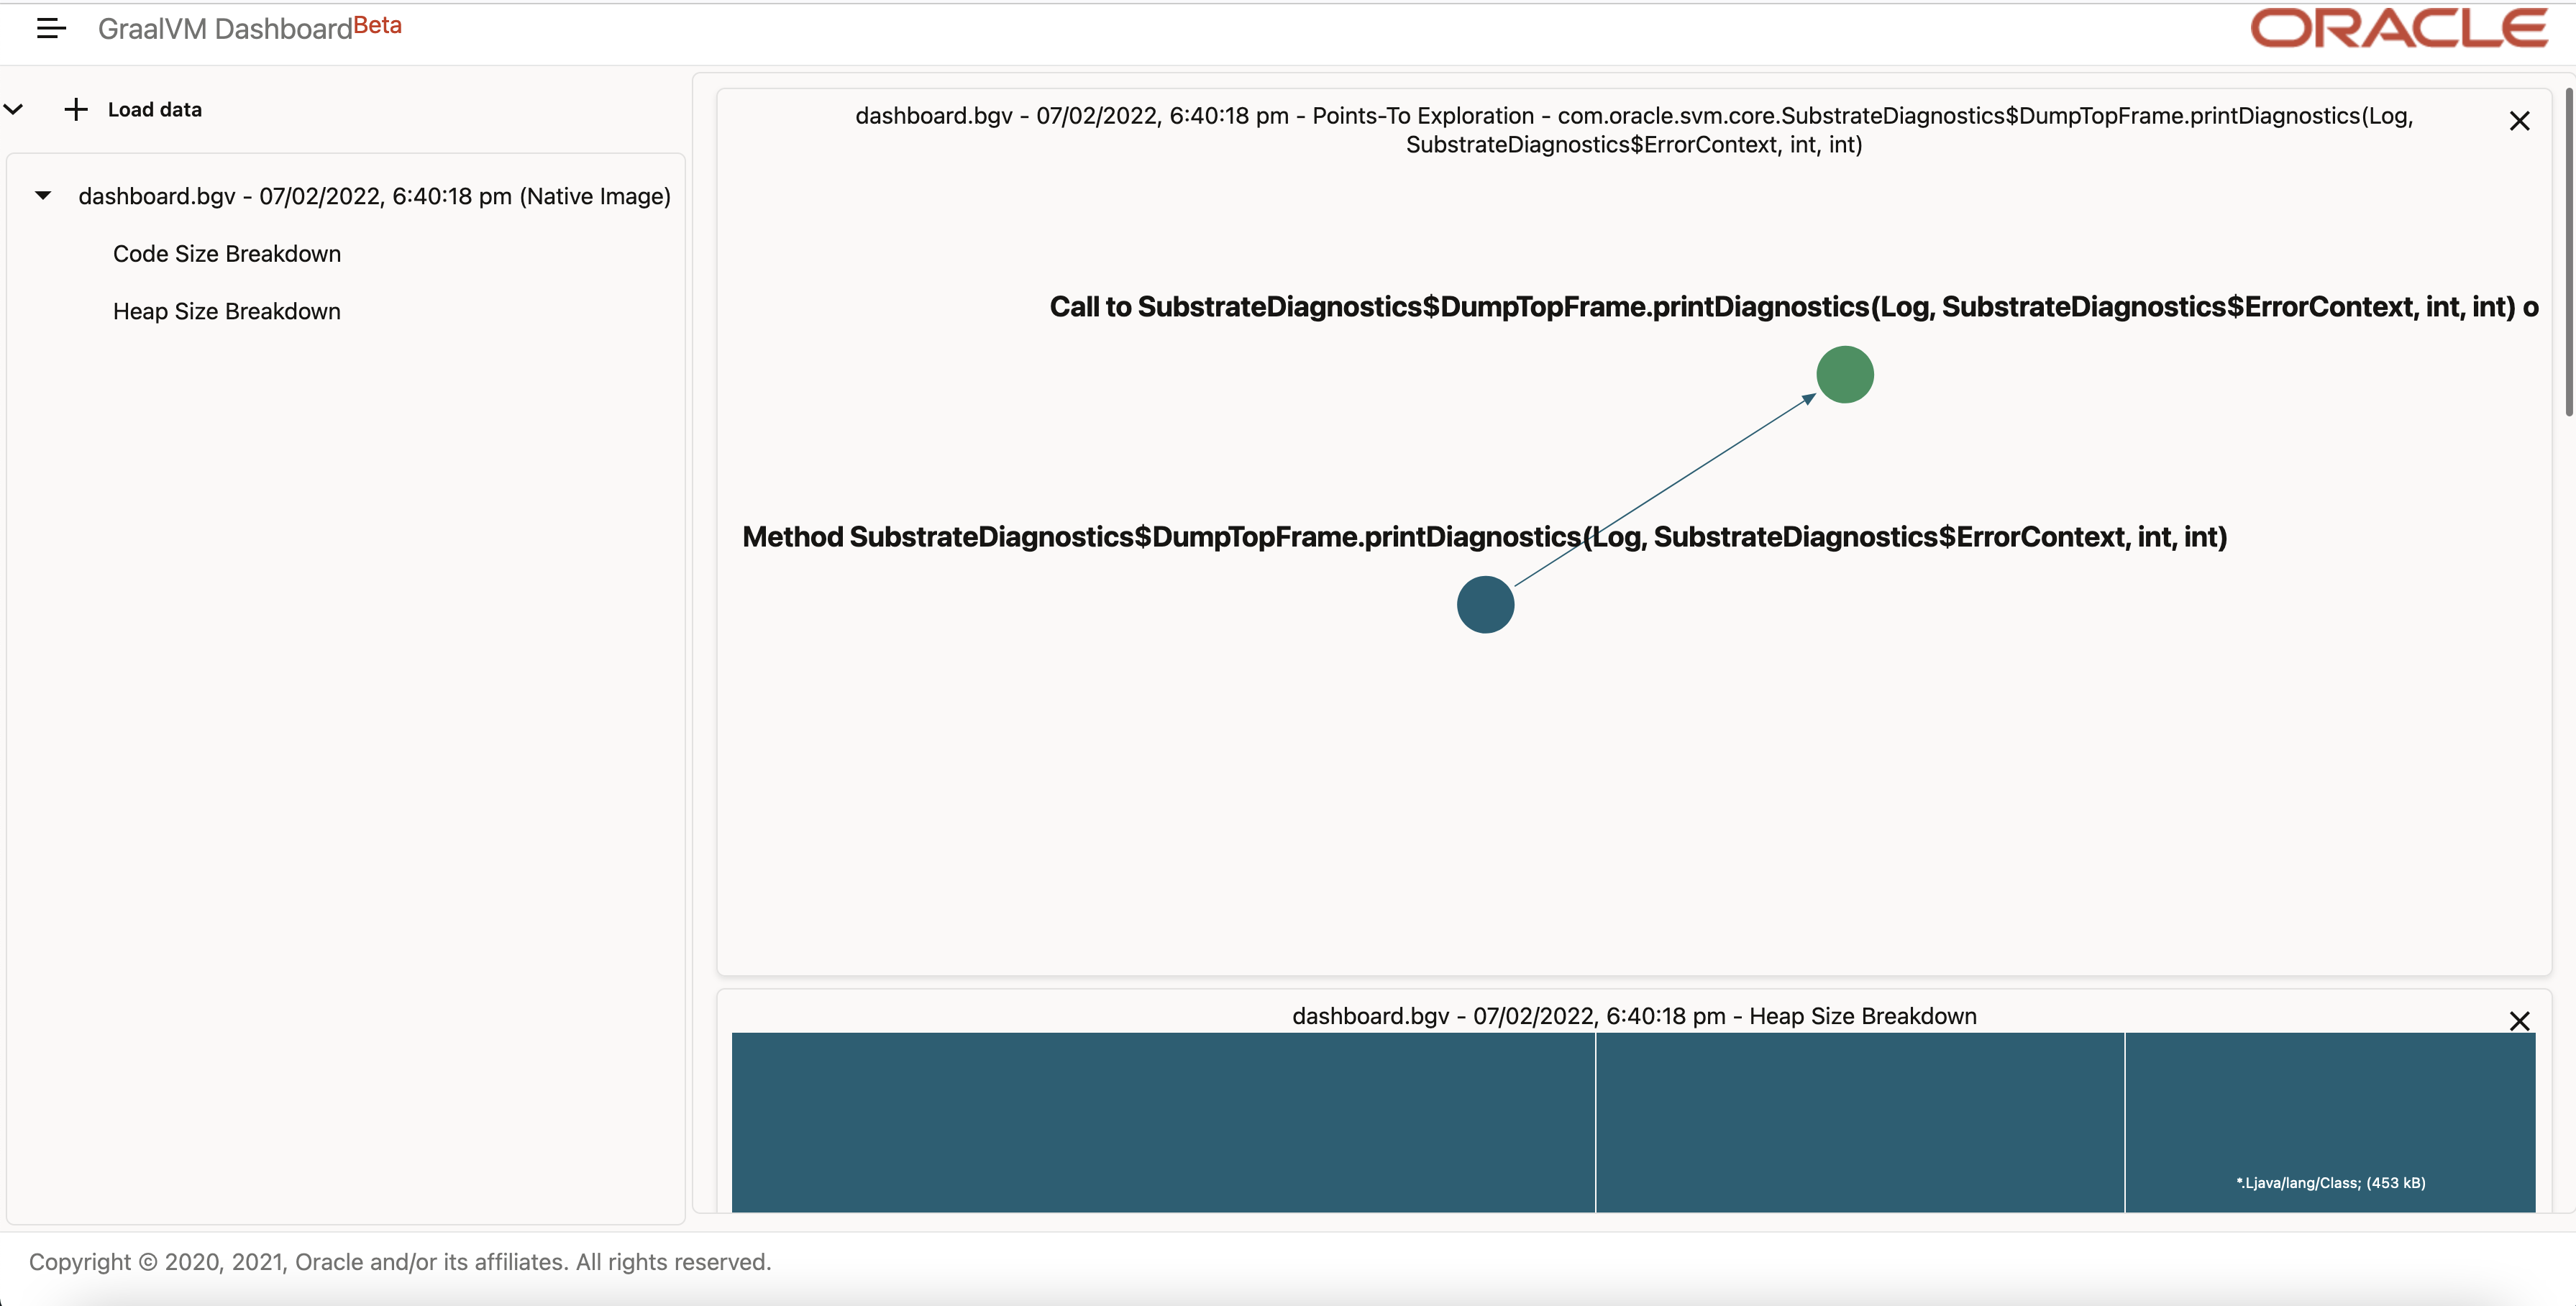This screenshot has width=2576, height=1306.
Task: Click the plus icon beside Load data
Action: click(x=76, y=109)
